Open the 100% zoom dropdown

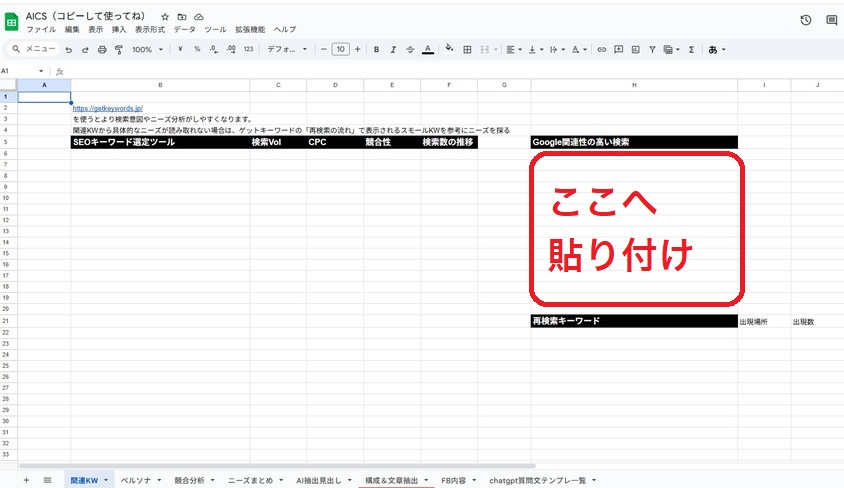tap(147, 49)
